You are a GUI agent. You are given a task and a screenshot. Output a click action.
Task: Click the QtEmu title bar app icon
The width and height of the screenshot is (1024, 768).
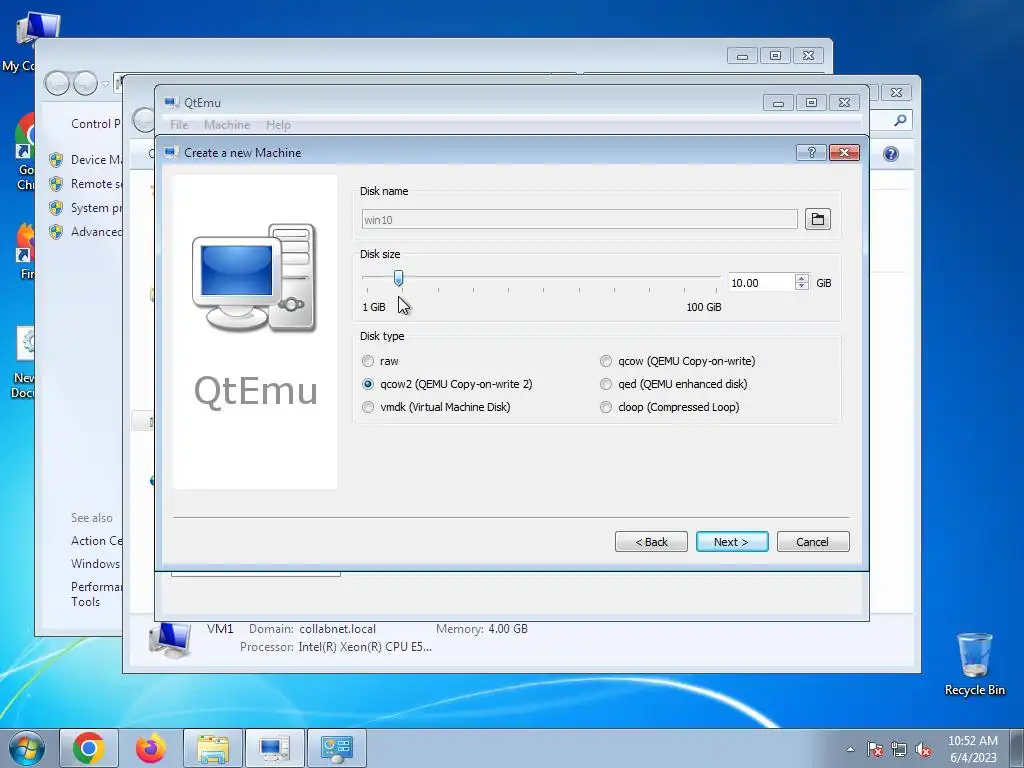172,103
